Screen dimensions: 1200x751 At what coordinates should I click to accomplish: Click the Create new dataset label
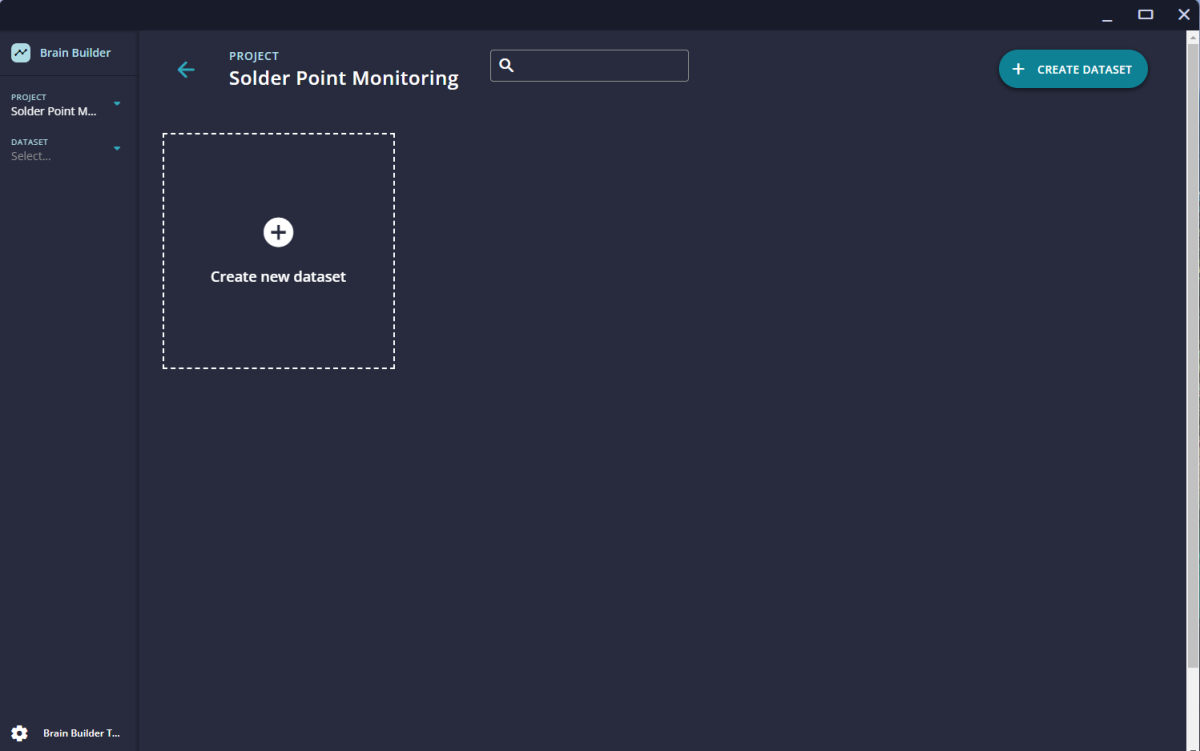pyautogui.click(x=278, y=277)
